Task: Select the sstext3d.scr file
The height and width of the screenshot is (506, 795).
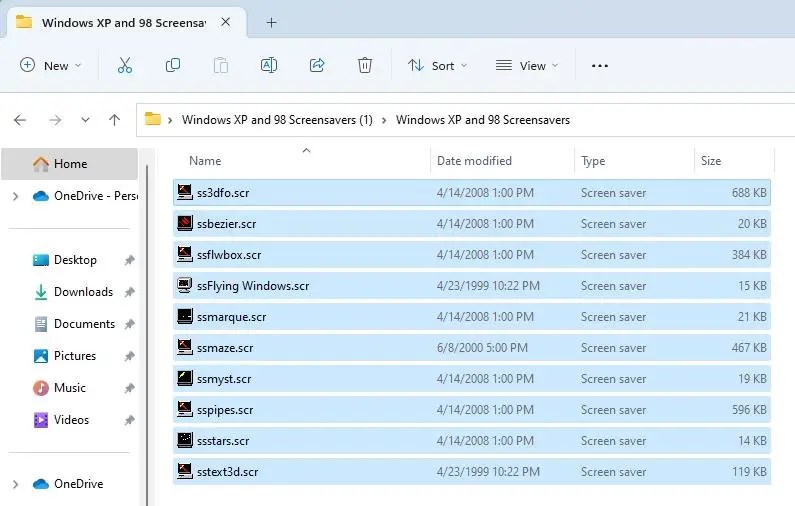Action: coord(472,472)
